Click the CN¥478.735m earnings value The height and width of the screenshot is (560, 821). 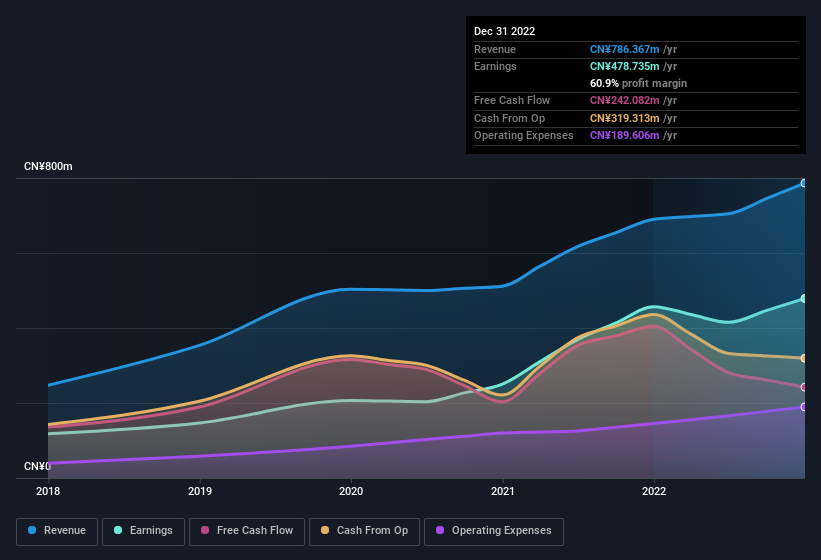point(625,66)
